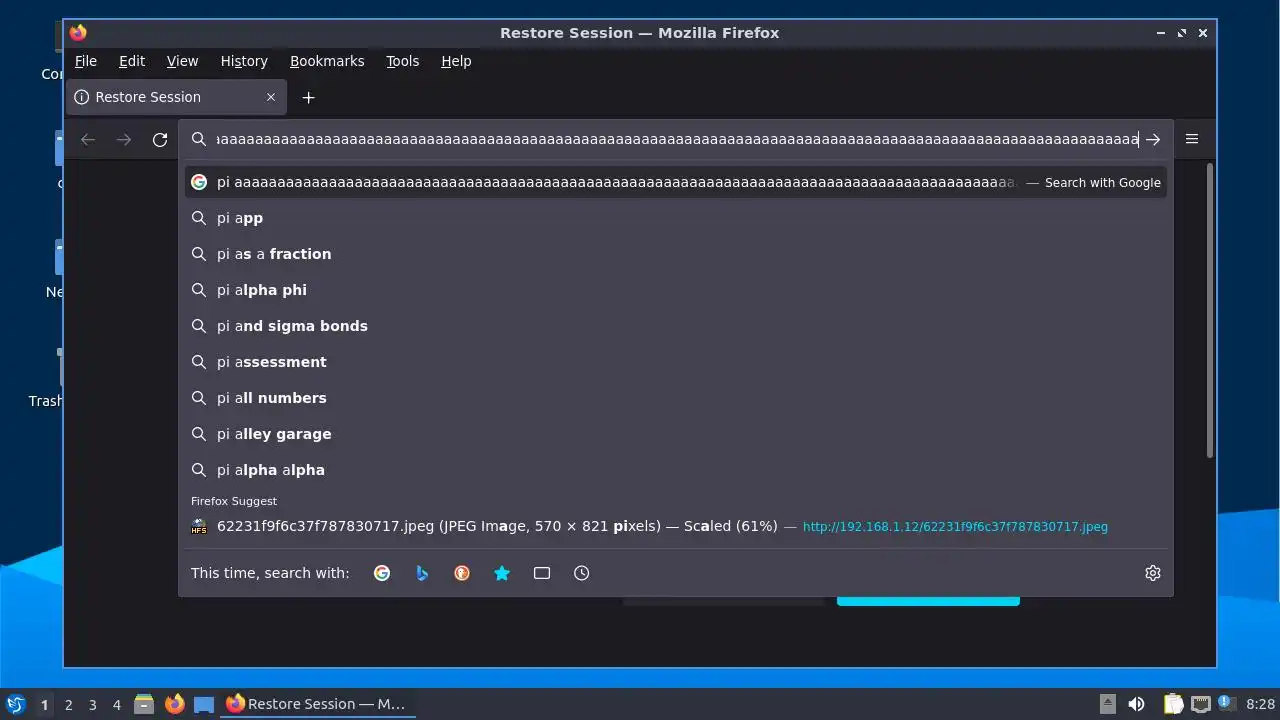Click the magnifier icon in the address bar
Image resolution: width=1280 pixels, height=720 pixels.
199,140
